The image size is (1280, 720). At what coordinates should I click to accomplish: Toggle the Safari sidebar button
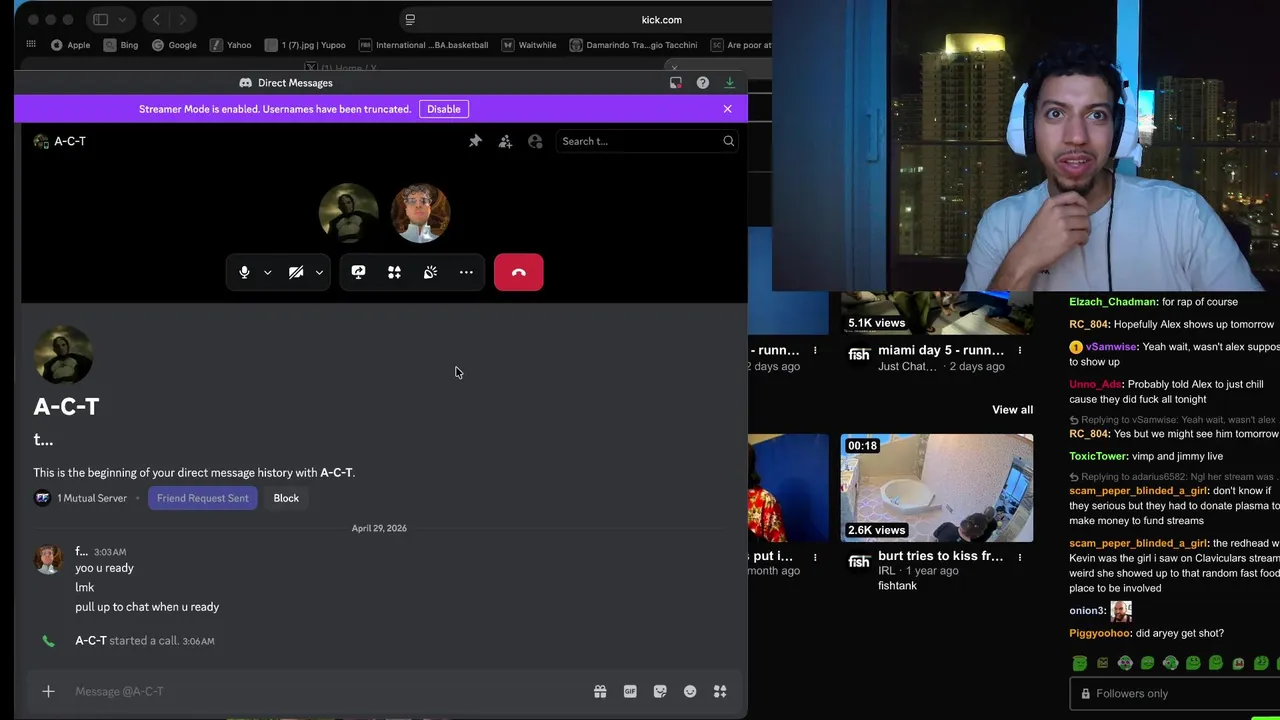[x=101, y=19]
